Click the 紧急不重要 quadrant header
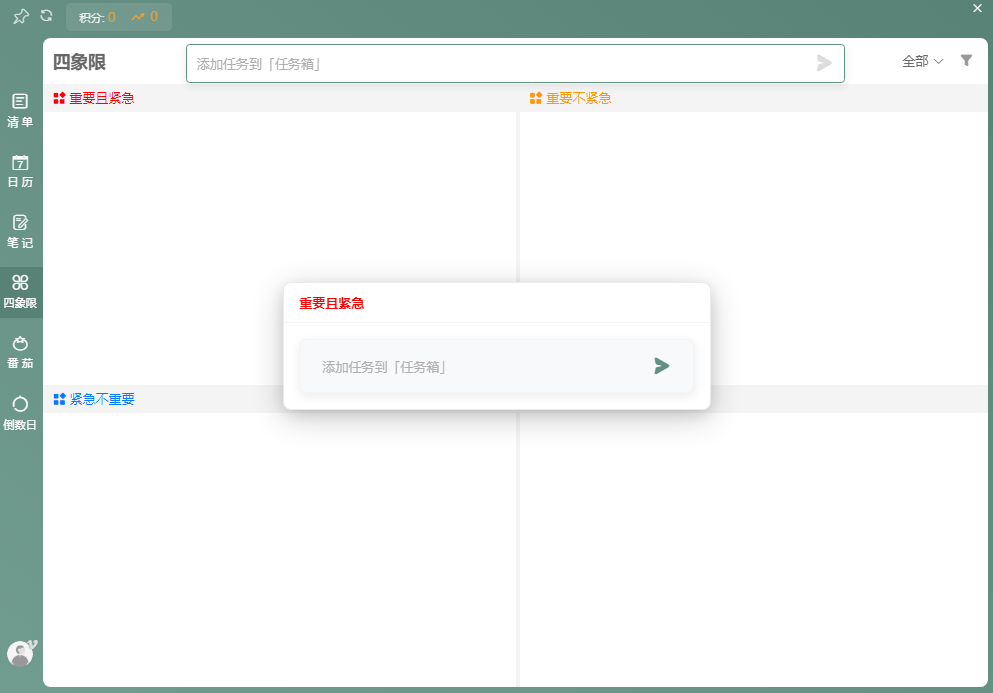993x693 pixels. tap(94, 399)
